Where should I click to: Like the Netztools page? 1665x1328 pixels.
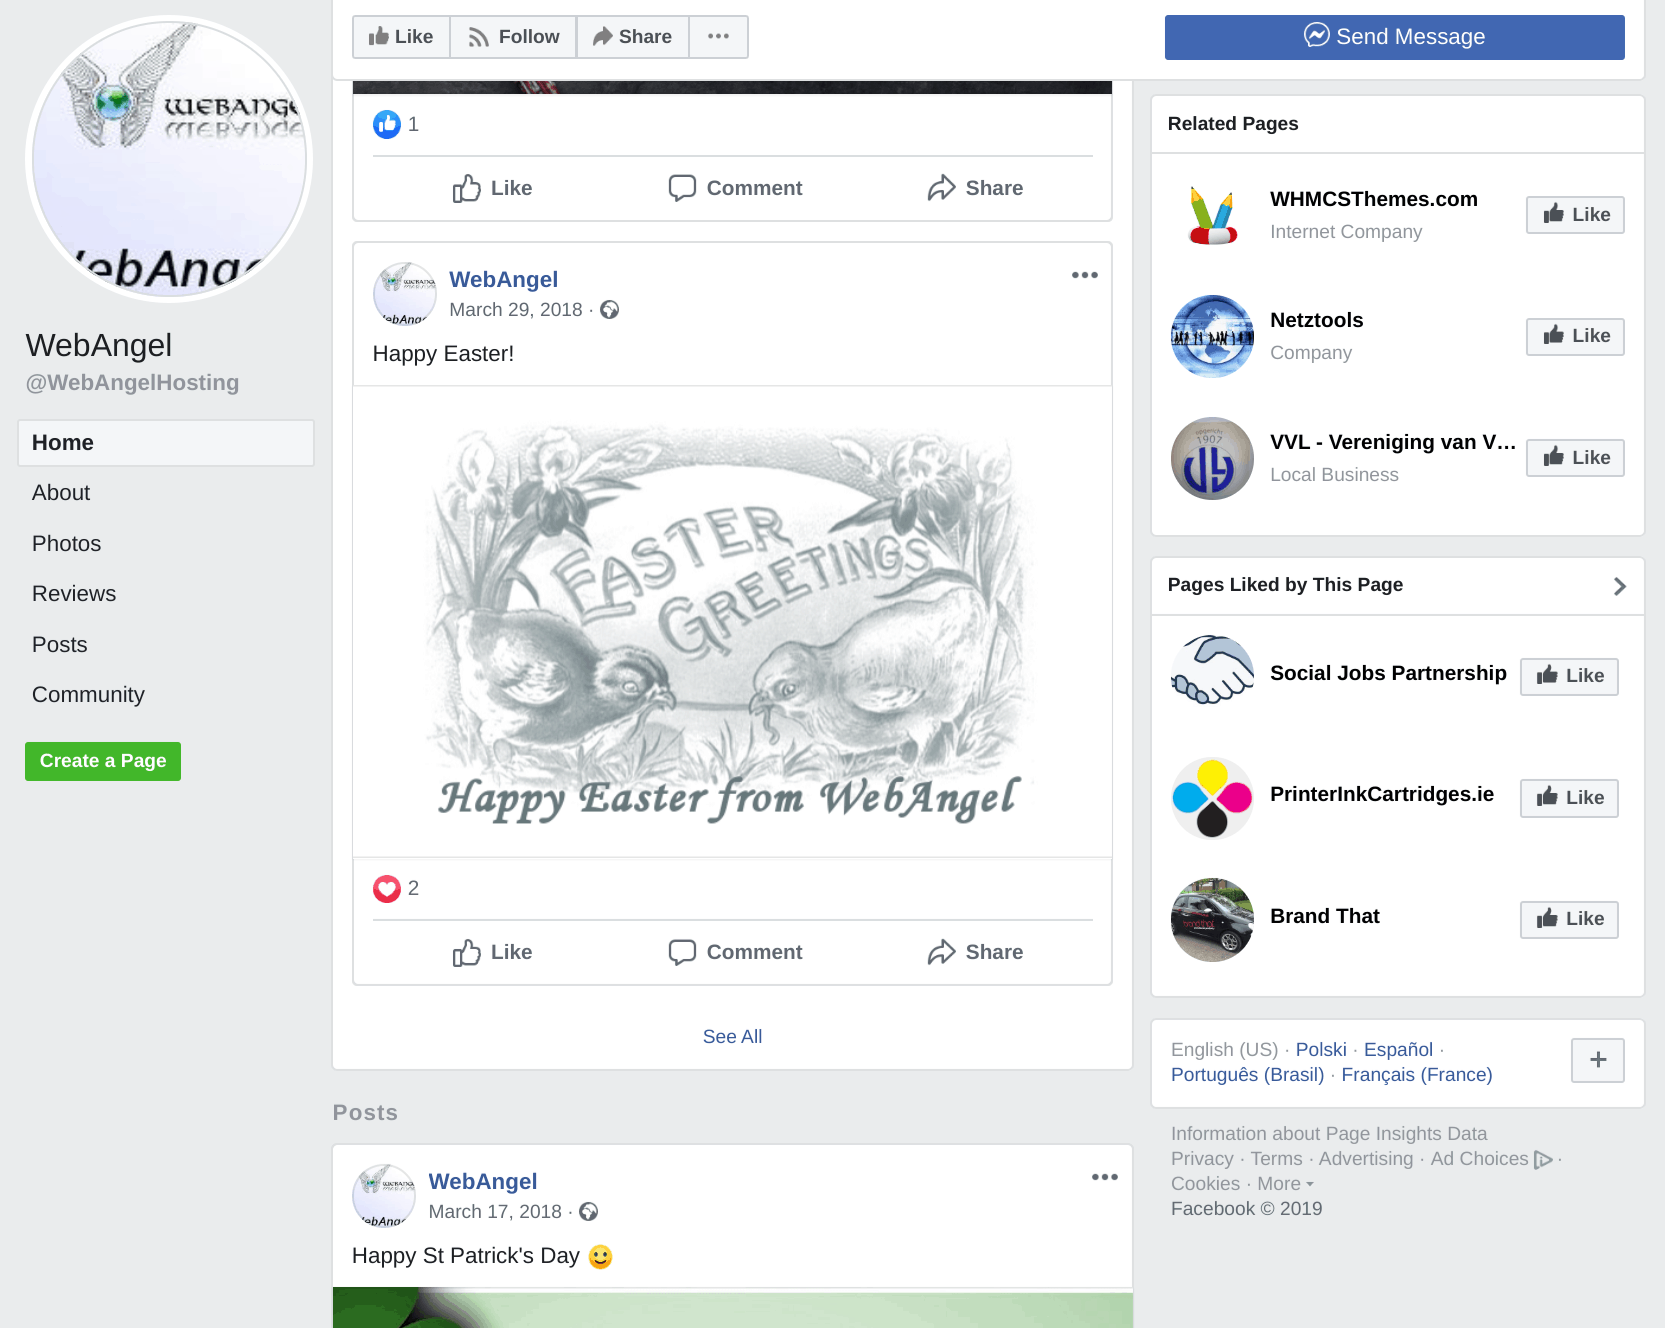[1575, 336]
